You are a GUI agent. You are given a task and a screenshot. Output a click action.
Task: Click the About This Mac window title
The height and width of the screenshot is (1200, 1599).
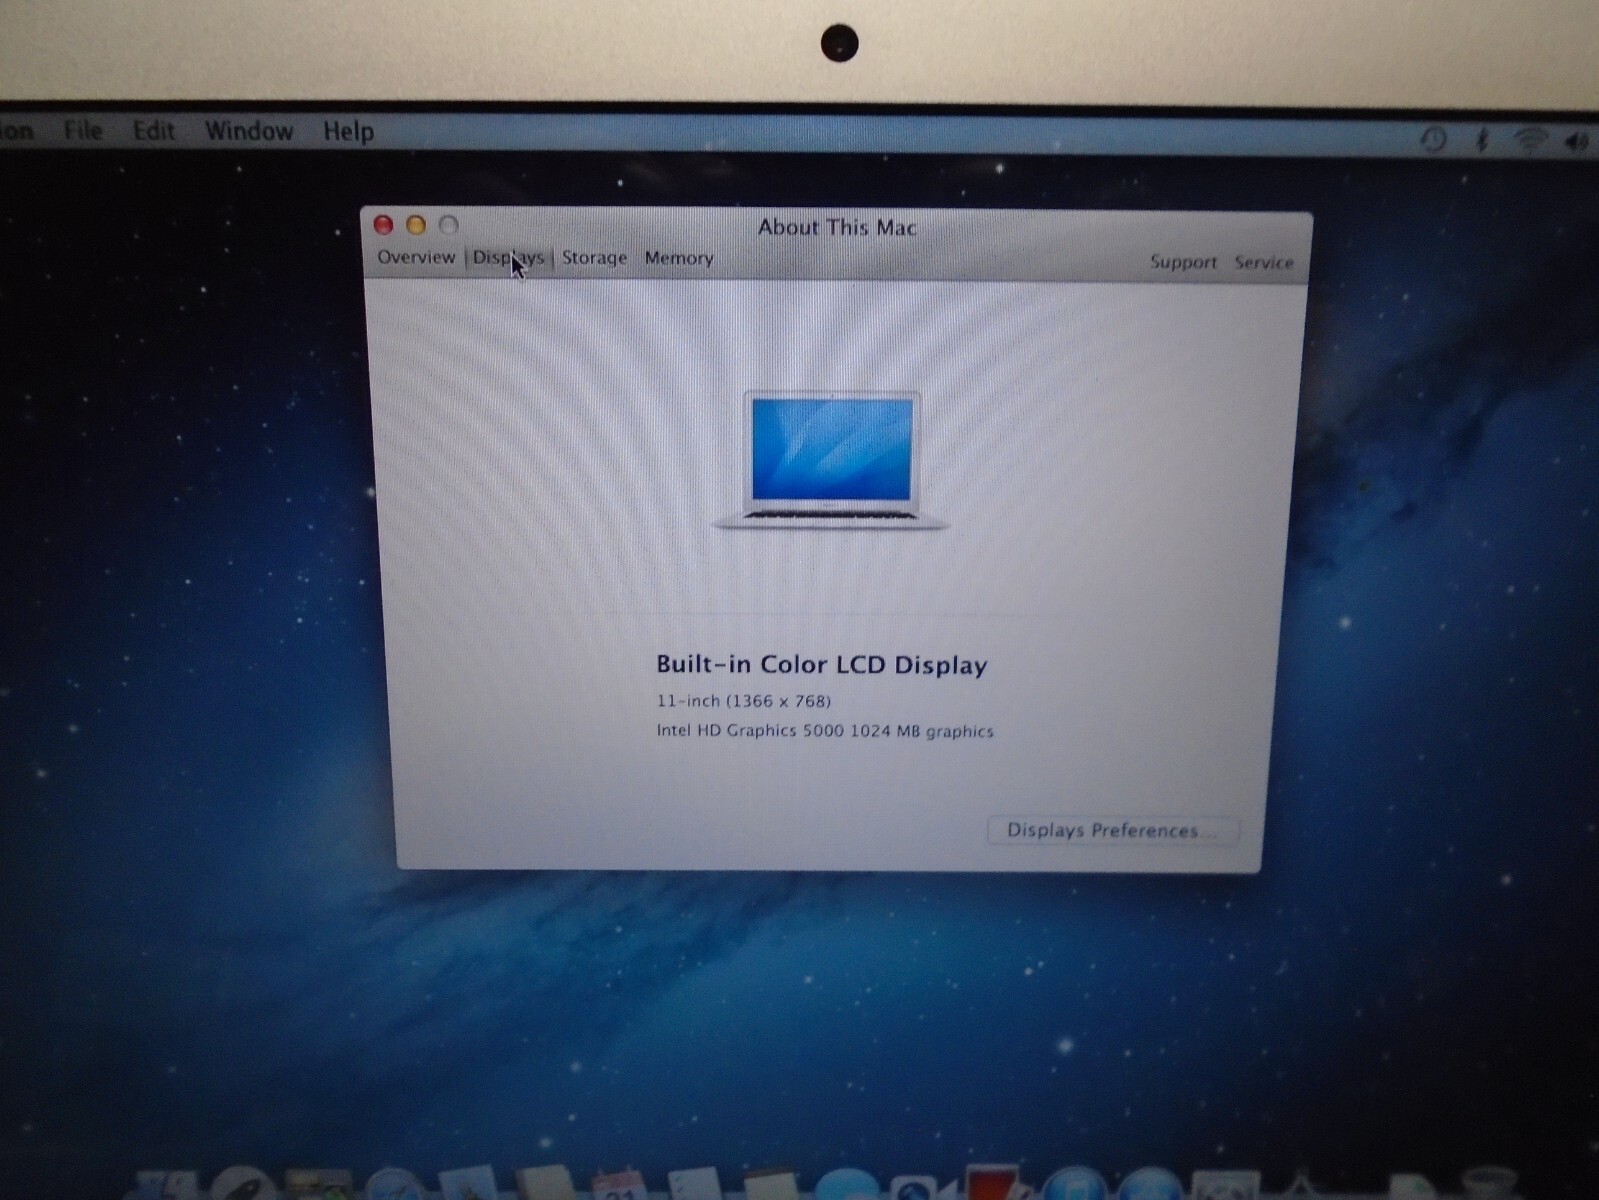837,227
